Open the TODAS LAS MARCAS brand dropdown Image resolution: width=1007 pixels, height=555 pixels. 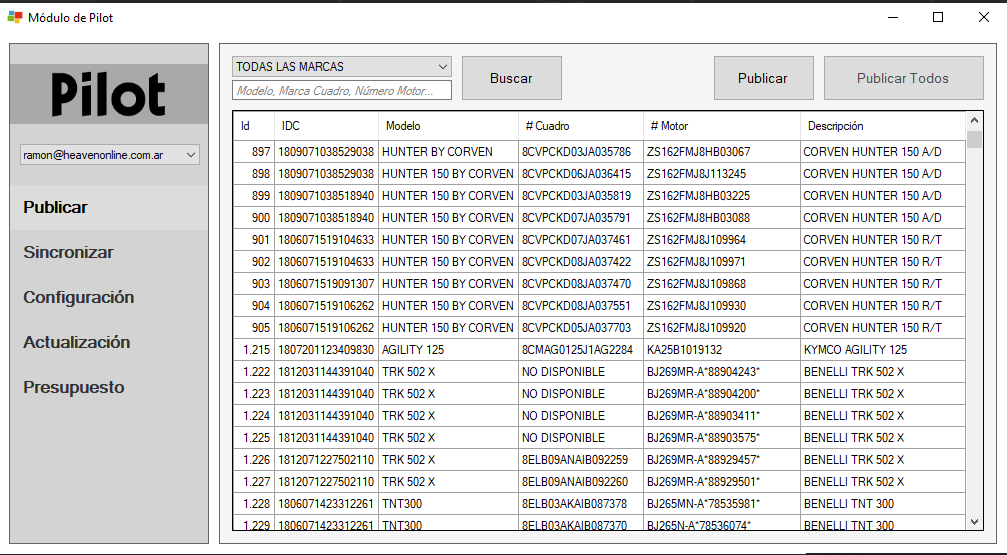click(x=342, y=67)
